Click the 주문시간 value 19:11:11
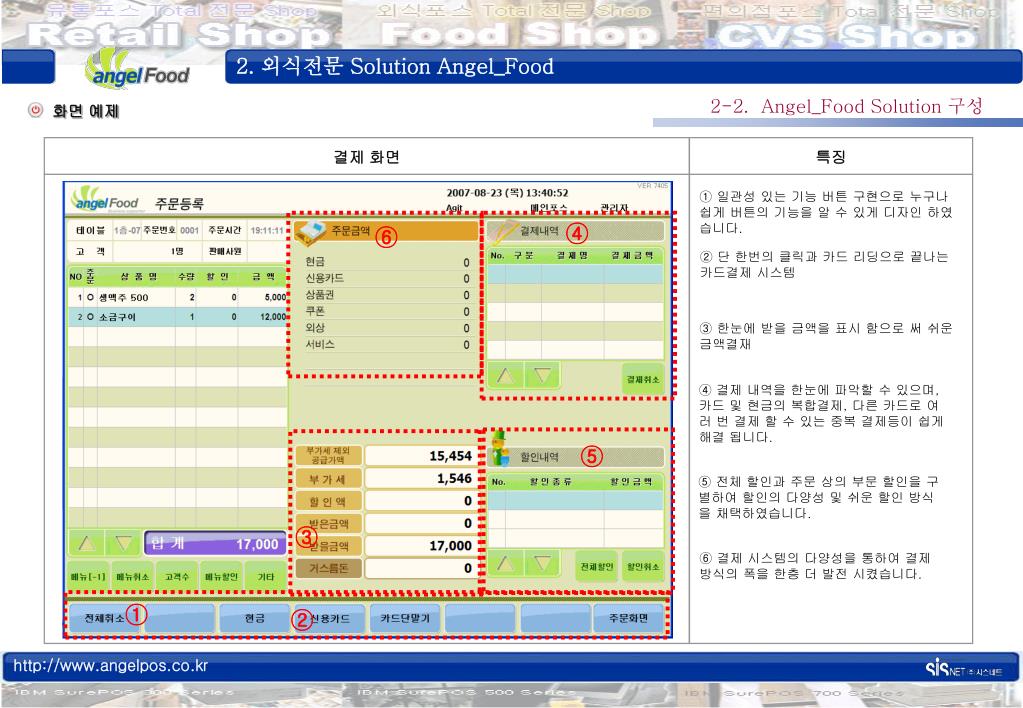 pyautogui.click(x=267, y=230)
